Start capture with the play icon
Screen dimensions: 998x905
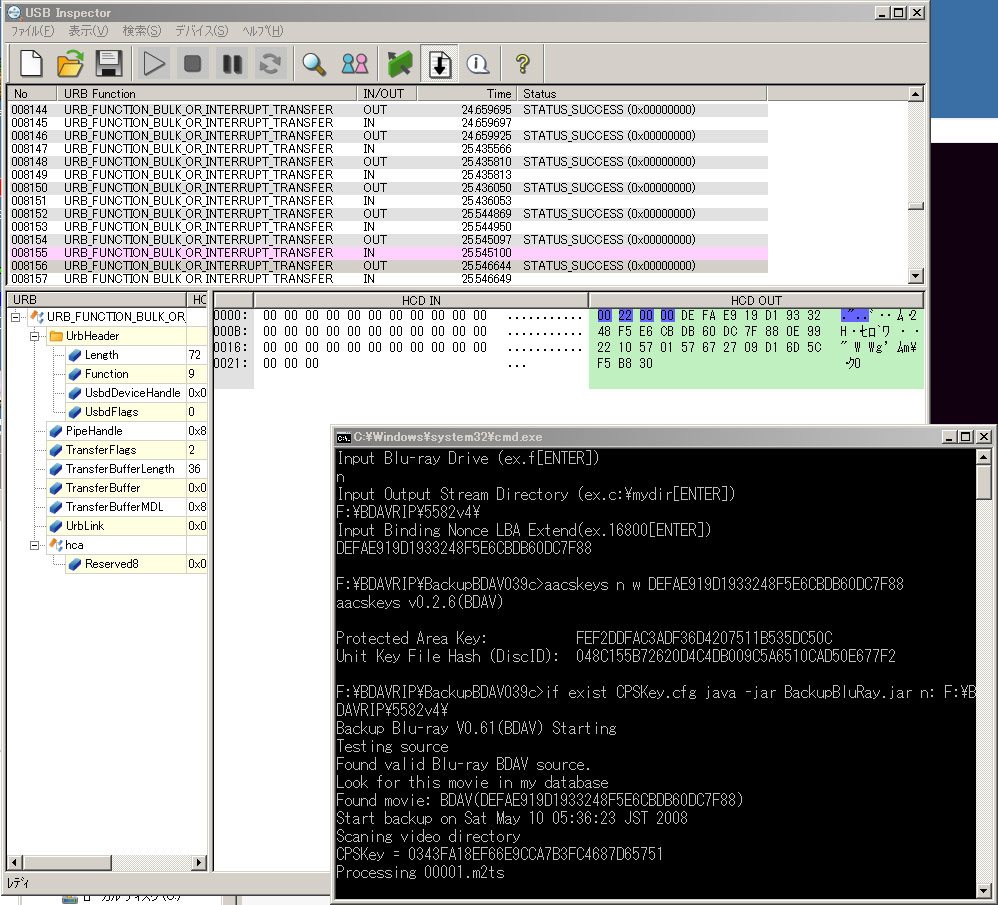[x=153, y=64]
